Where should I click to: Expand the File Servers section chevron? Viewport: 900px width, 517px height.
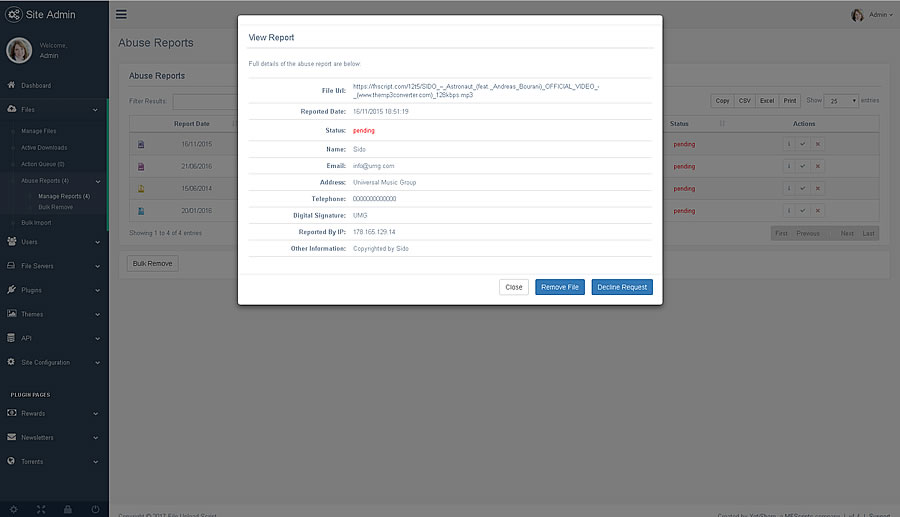click(97, 266)
